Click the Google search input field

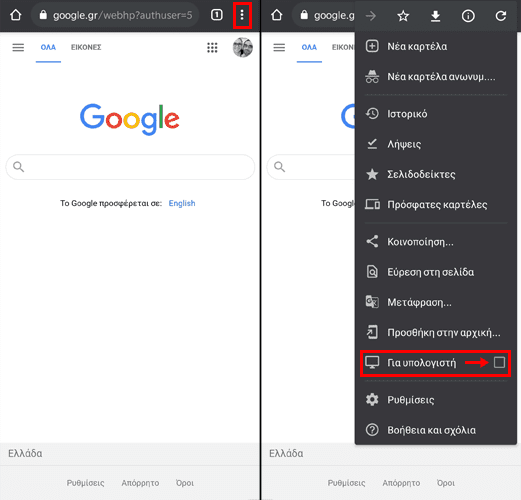130,167
